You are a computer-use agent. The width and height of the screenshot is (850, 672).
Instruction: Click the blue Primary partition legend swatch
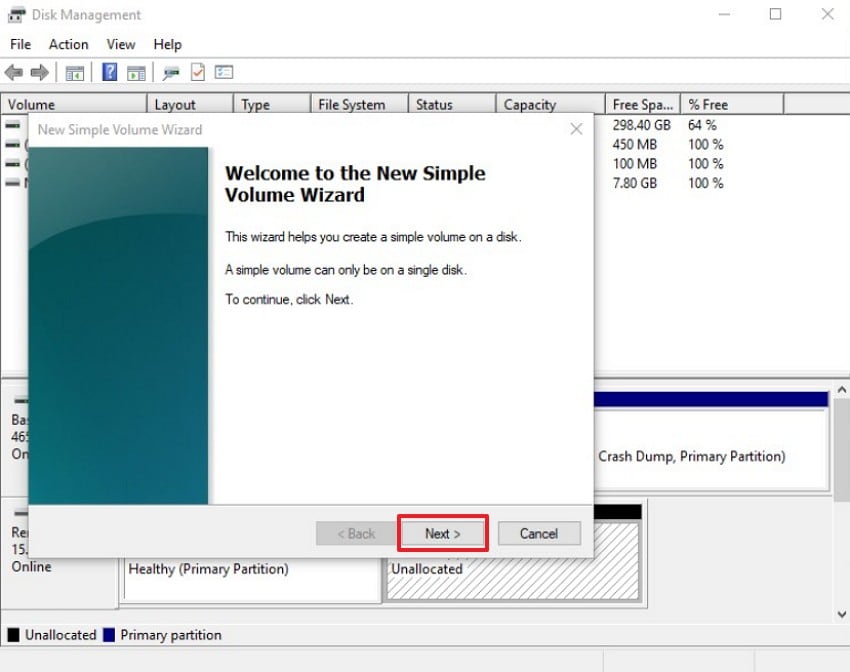(109, 635)
